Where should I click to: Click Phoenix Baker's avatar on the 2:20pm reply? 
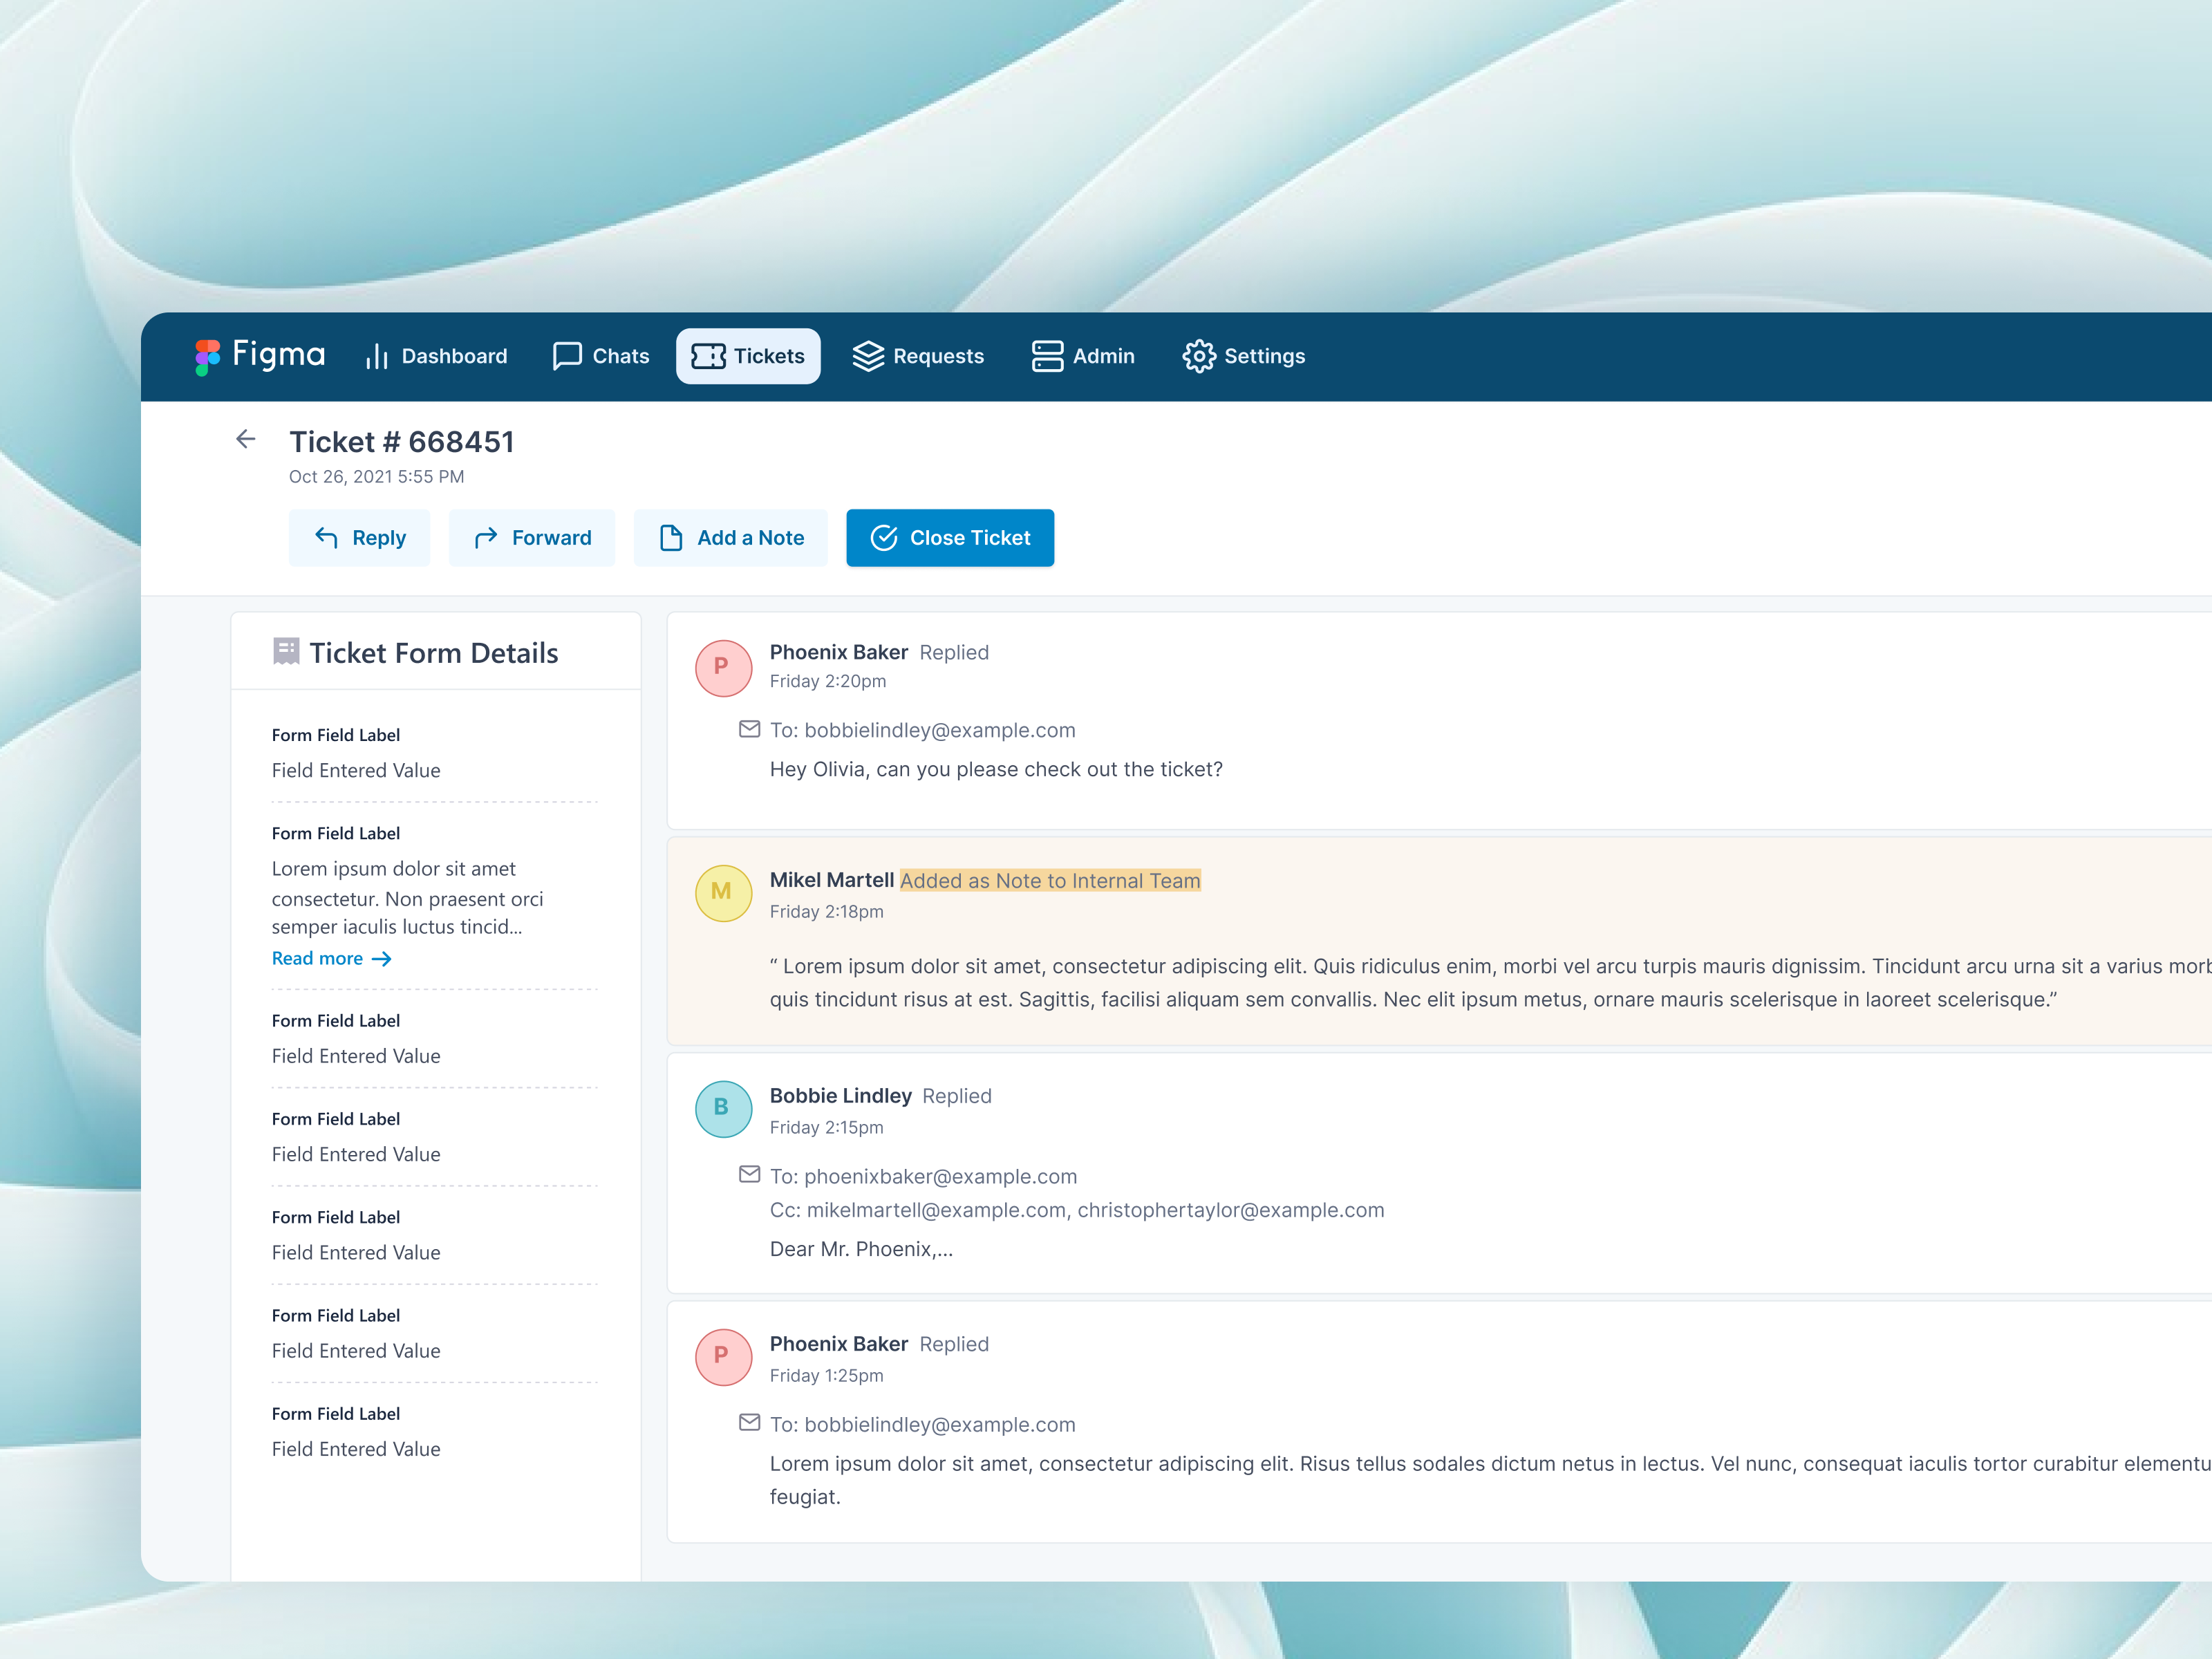point(723,668)
